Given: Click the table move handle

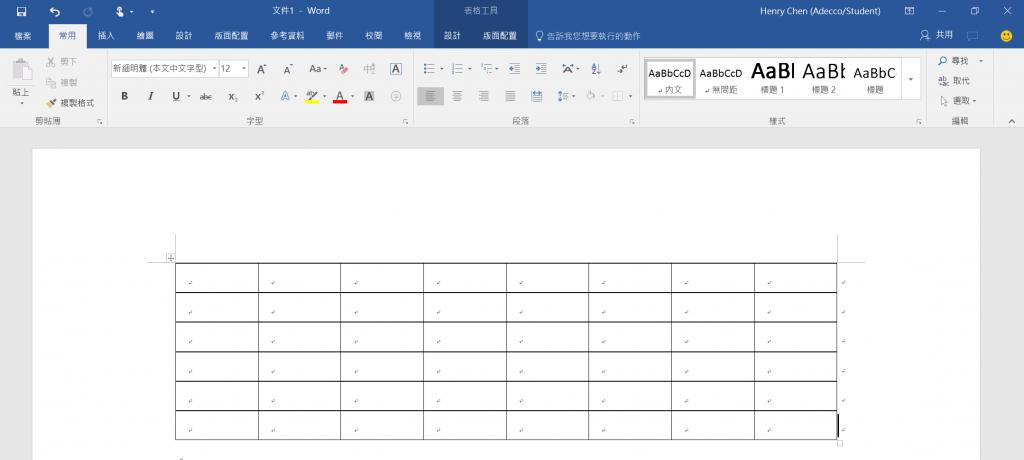Looking at the screenshot, I should [170, 258].
